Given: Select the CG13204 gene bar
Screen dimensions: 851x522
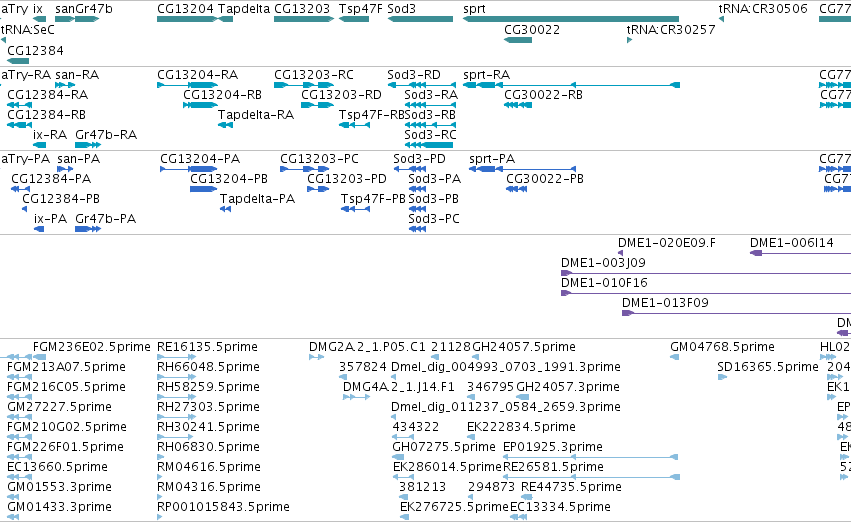Looking at the screenshot, I should point(187,19).
